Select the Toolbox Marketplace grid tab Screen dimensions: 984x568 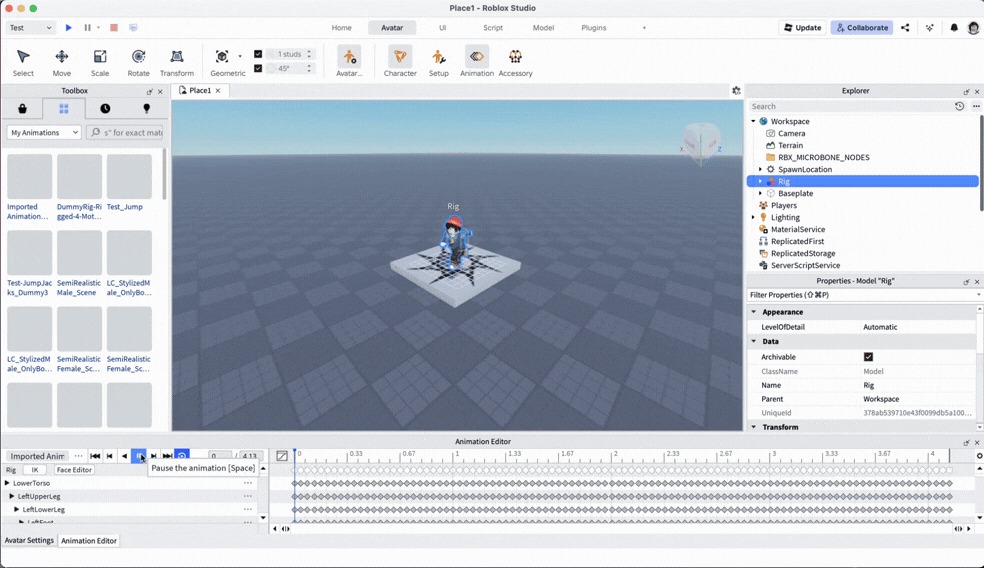(x=63, y=109)
